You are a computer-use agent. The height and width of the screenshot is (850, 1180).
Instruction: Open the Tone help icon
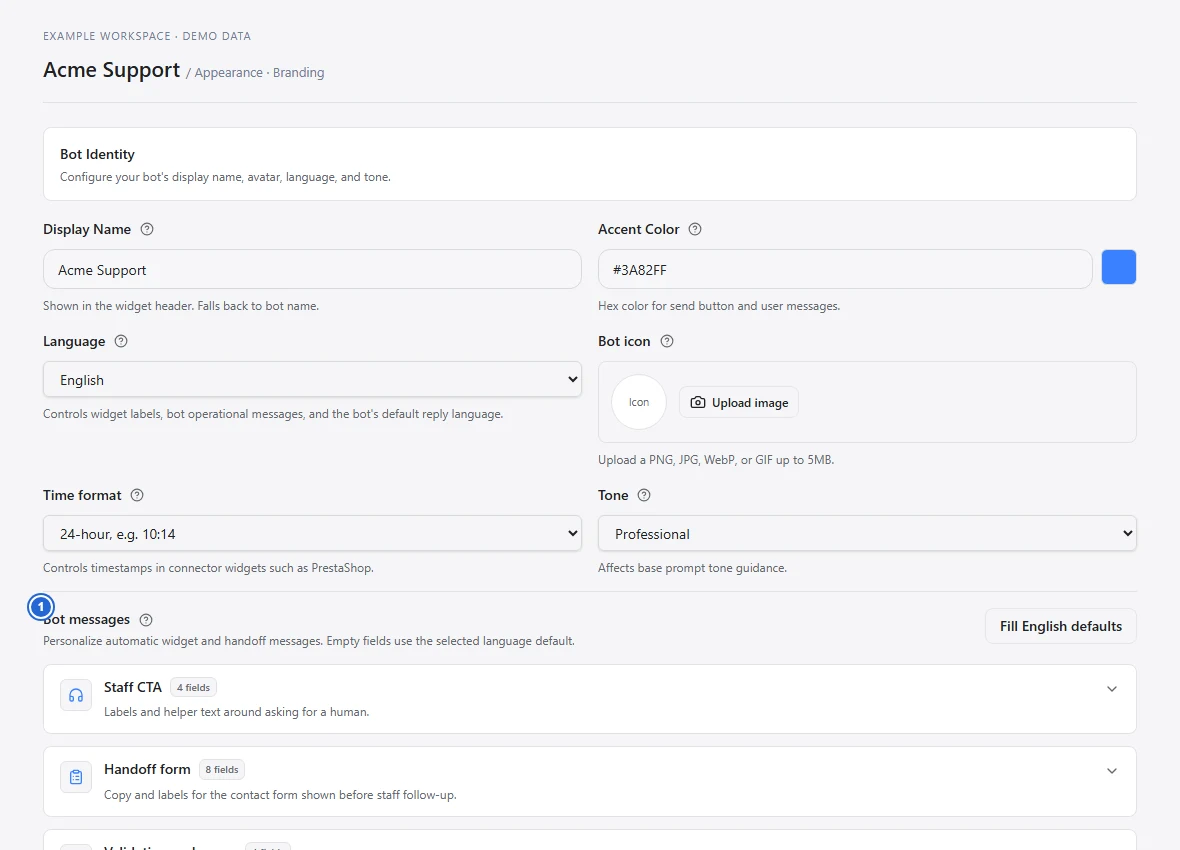point(644,495)
